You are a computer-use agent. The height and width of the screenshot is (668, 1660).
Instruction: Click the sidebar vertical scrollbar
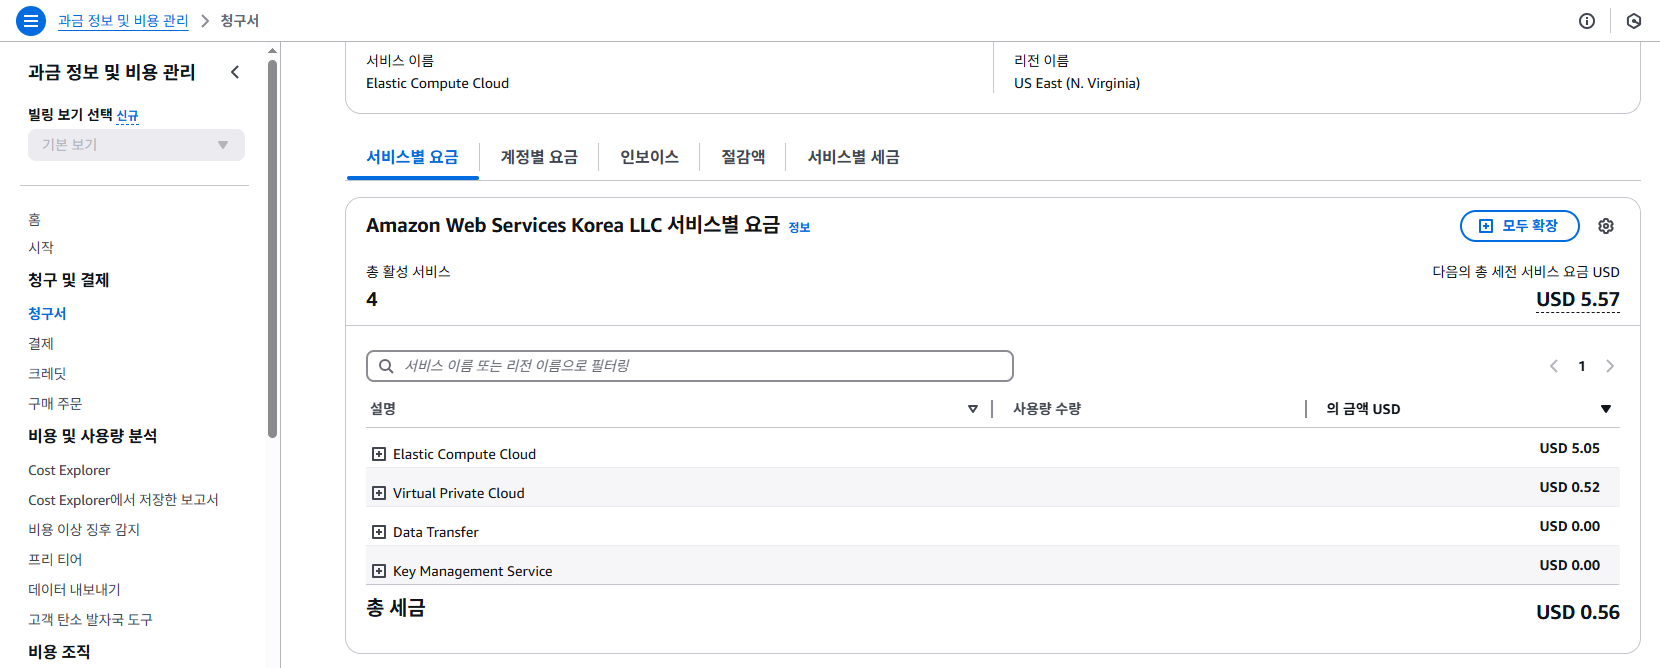click(272, 248)
